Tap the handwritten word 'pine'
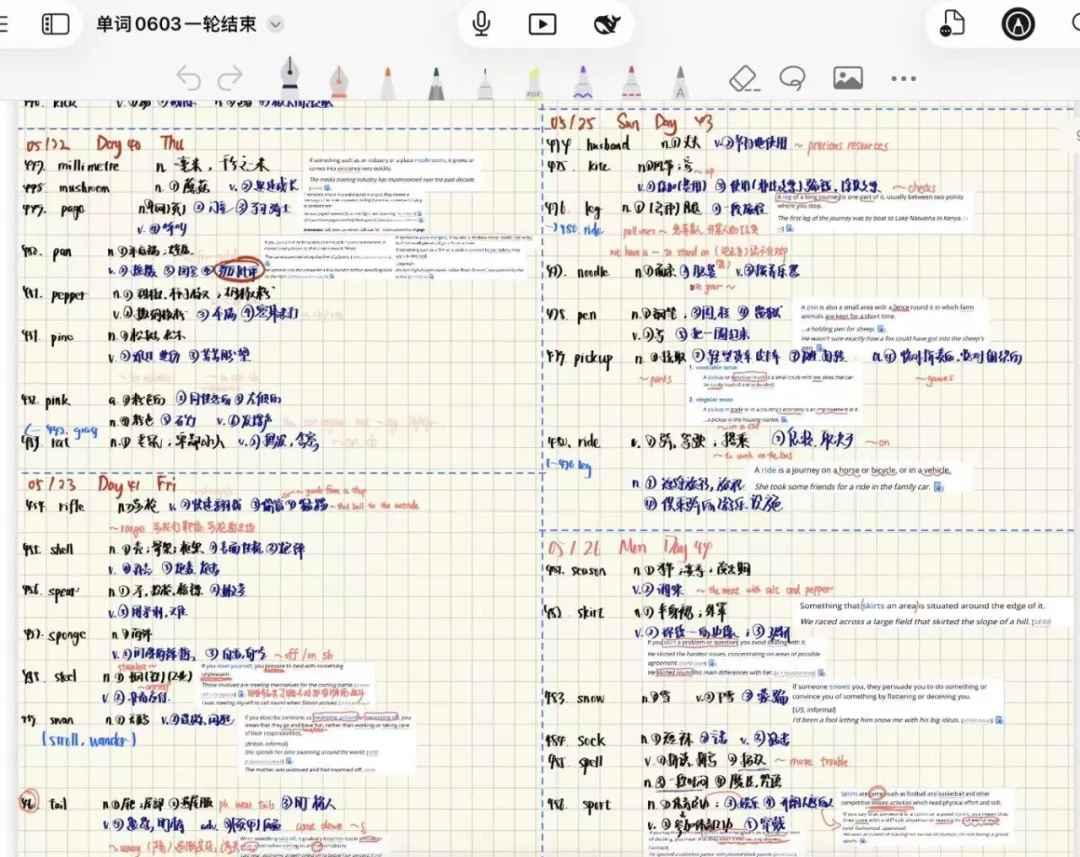This screenshot has height=857, width=1080. [x=62, y=338]
